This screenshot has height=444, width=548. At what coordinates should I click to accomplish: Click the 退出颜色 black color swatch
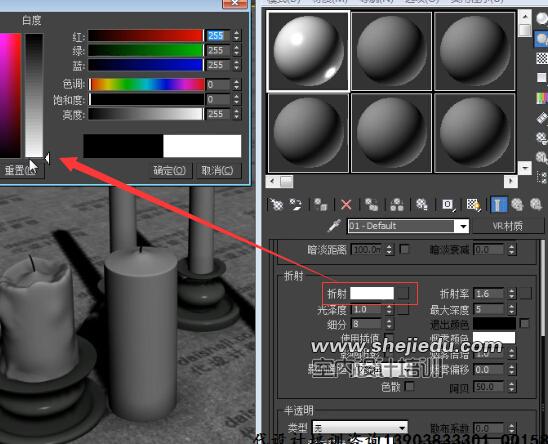click(x=494, y=323)
